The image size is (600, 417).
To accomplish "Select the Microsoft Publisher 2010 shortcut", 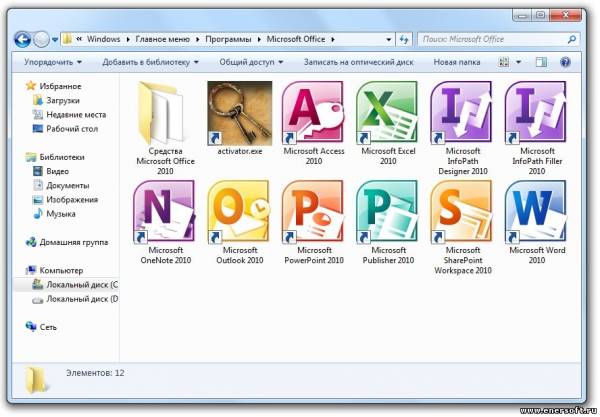I will pyautogui.click(x=388, y=223).
